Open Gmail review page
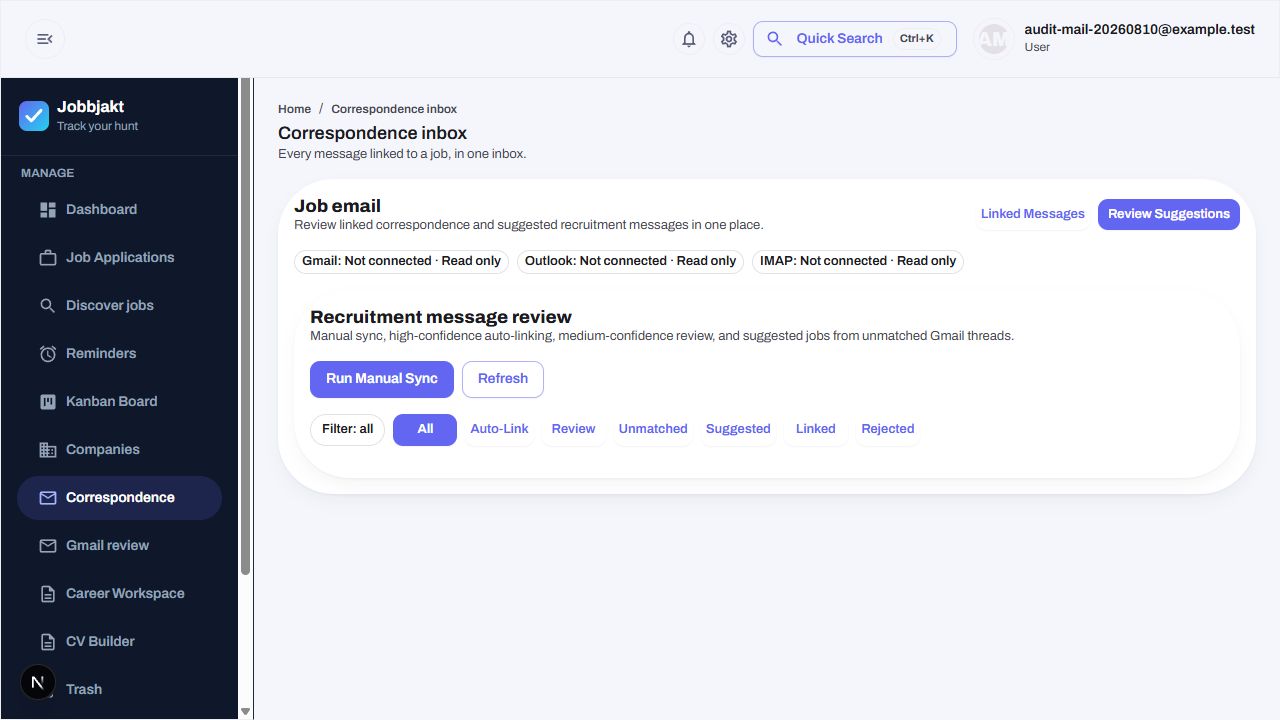 (119, 546)
